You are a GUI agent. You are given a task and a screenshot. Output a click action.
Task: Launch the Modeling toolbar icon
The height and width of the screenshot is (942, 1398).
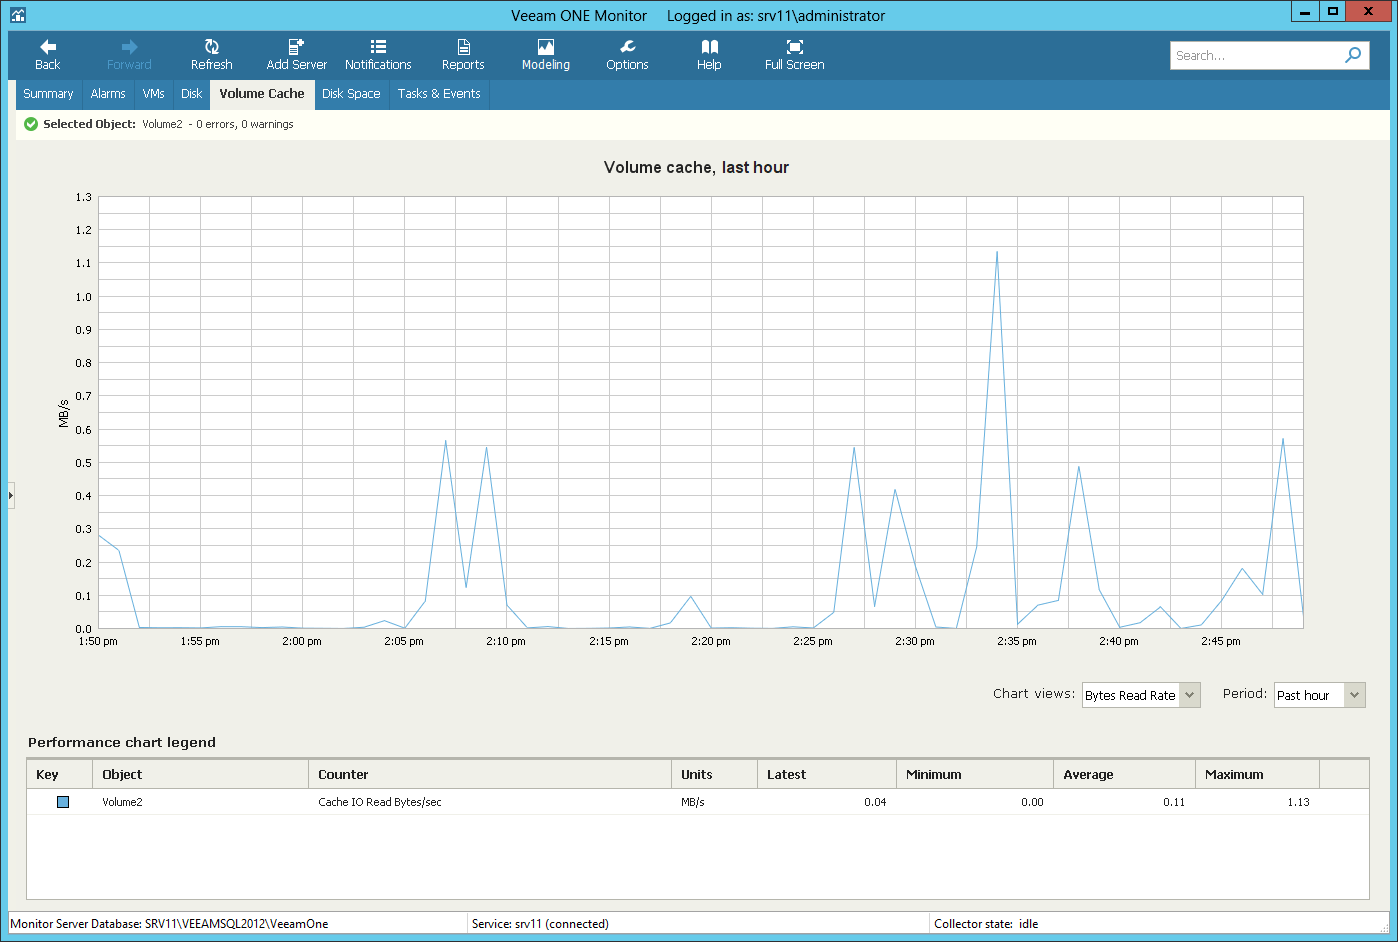pos(545,47)
